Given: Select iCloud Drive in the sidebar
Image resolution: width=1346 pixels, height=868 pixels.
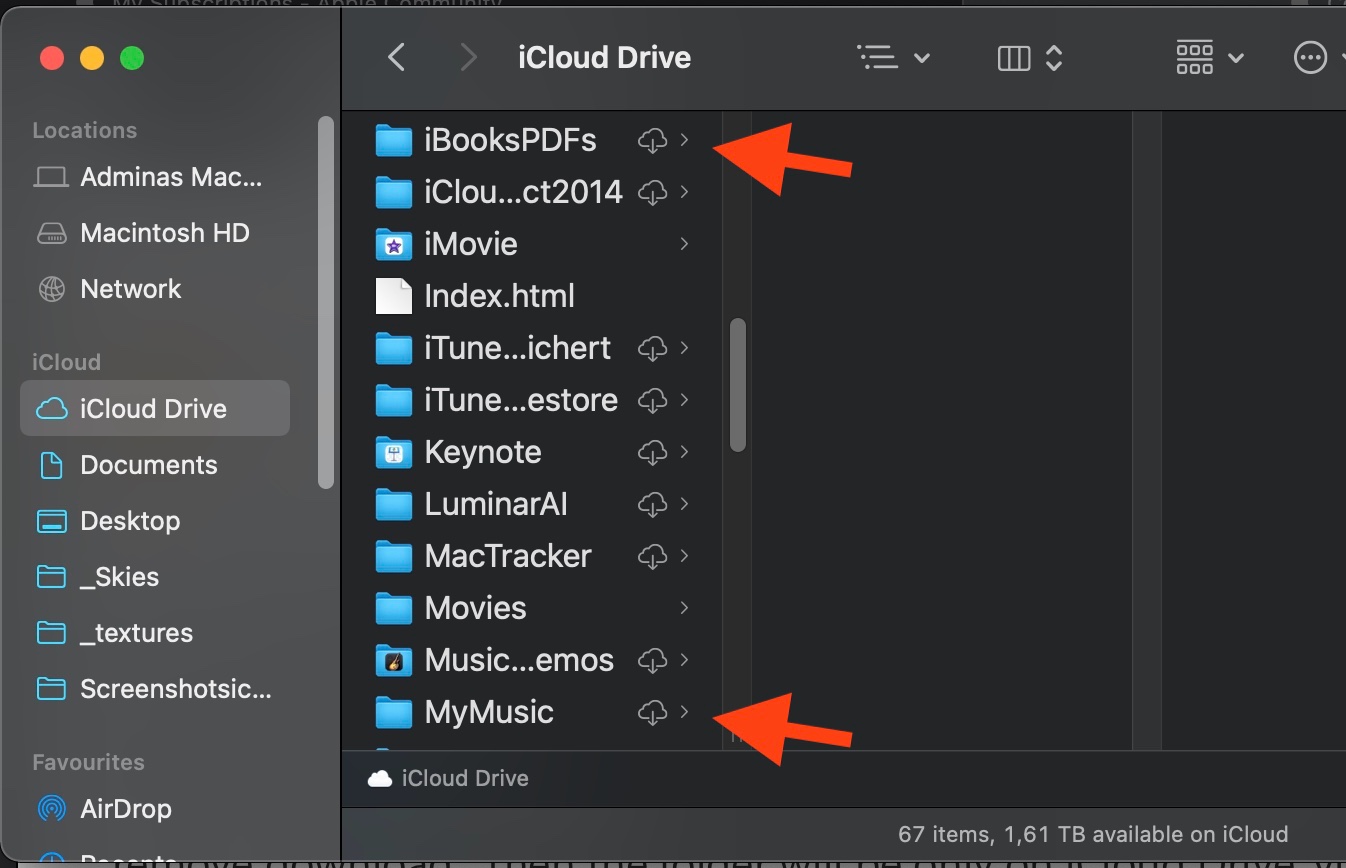Looking at the screenshot, I should tap(155, 408).
